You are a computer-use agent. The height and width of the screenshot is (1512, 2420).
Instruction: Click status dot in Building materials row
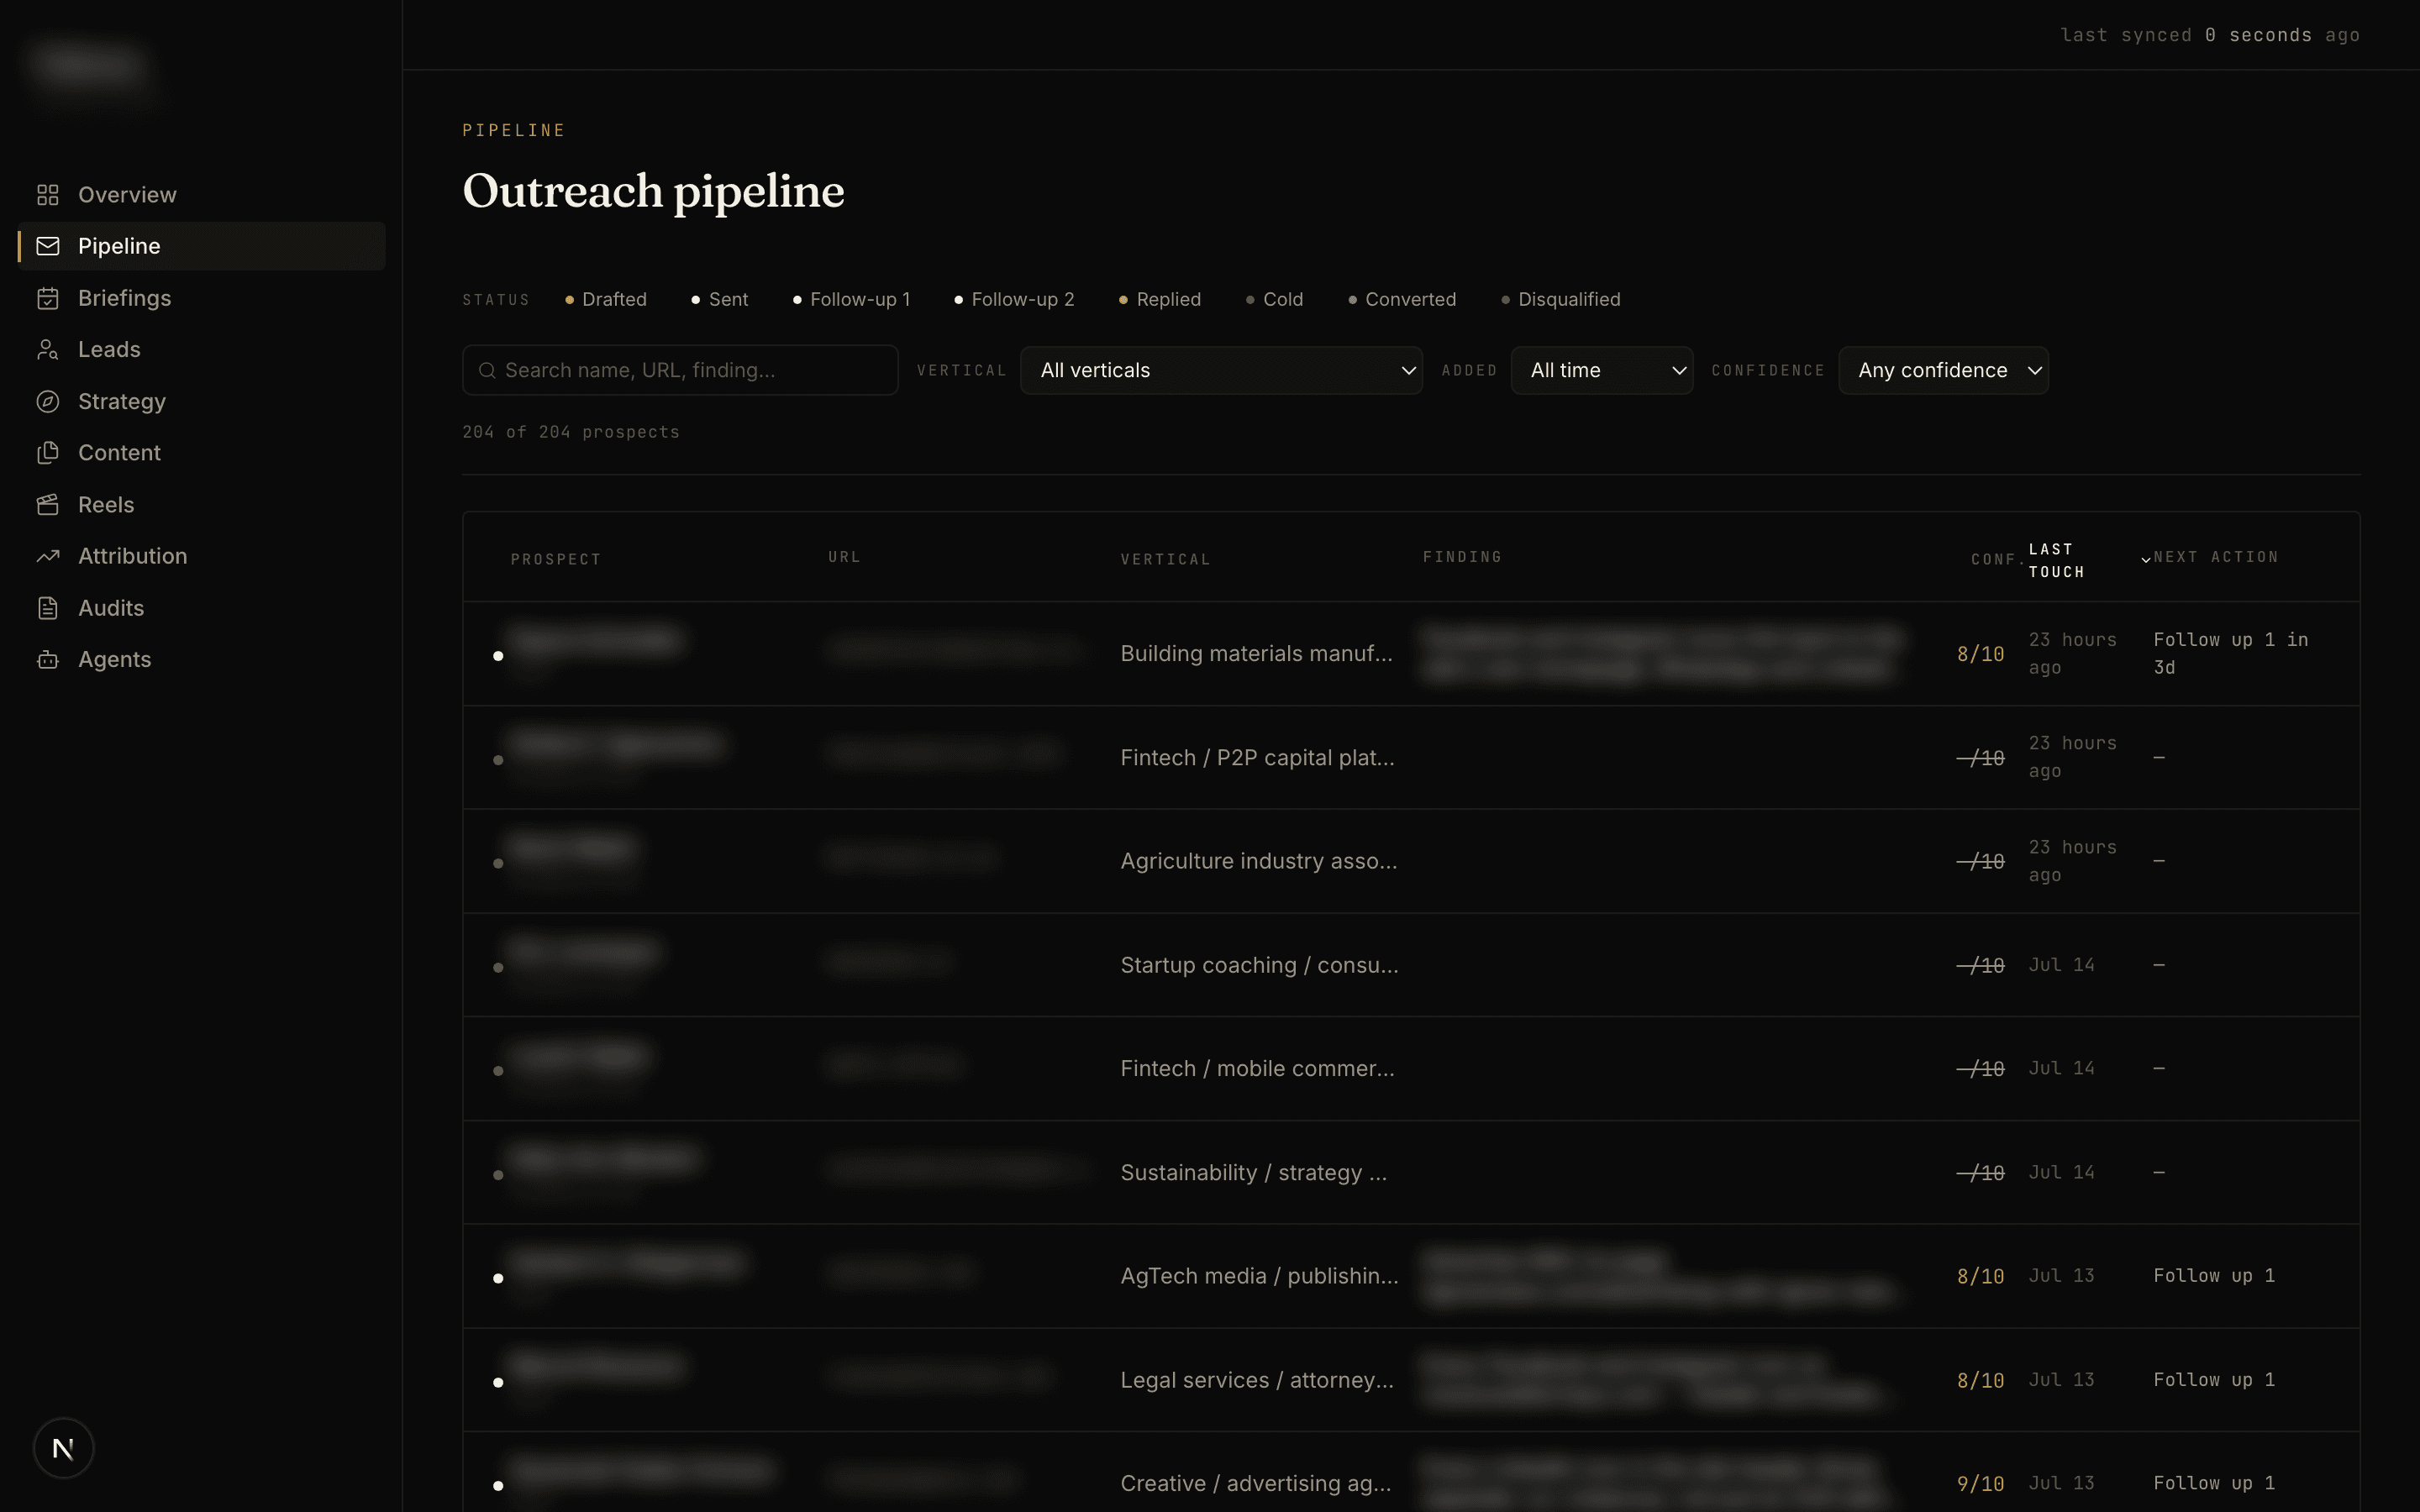(x=498, y=656)
